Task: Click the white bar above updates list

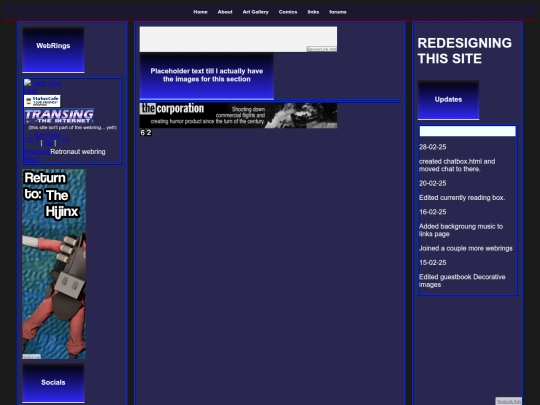Action: [x=467, y=131]
